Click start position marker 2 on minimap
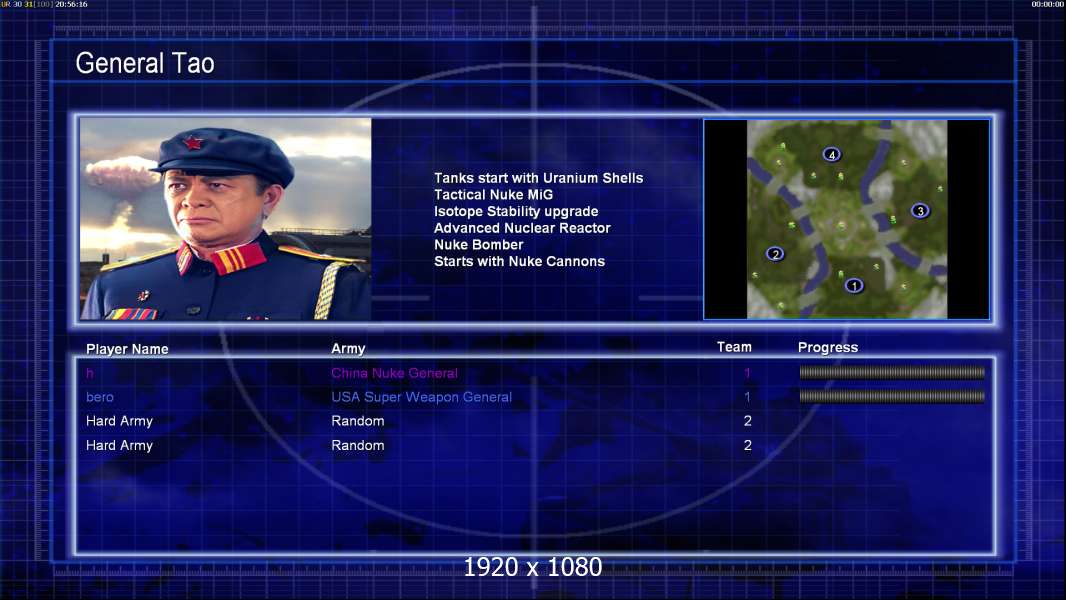This screenshot has height=600, width=1066. tap(775, 254)
